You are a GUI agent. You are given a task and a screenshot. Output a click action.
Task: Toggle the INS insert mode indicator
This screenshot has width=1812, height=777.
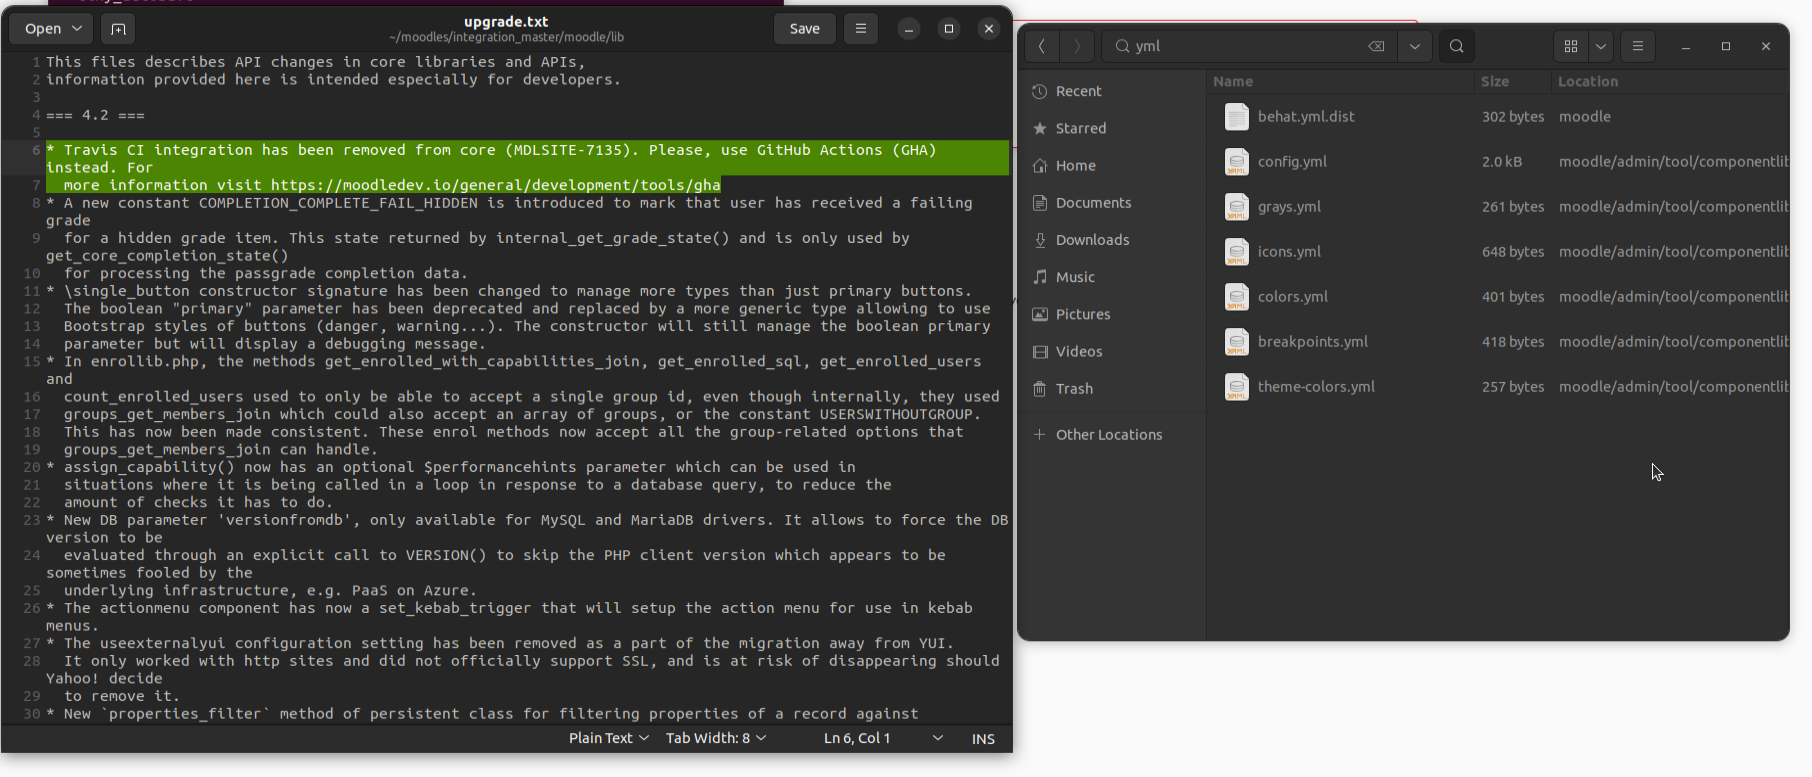[983, 739]
